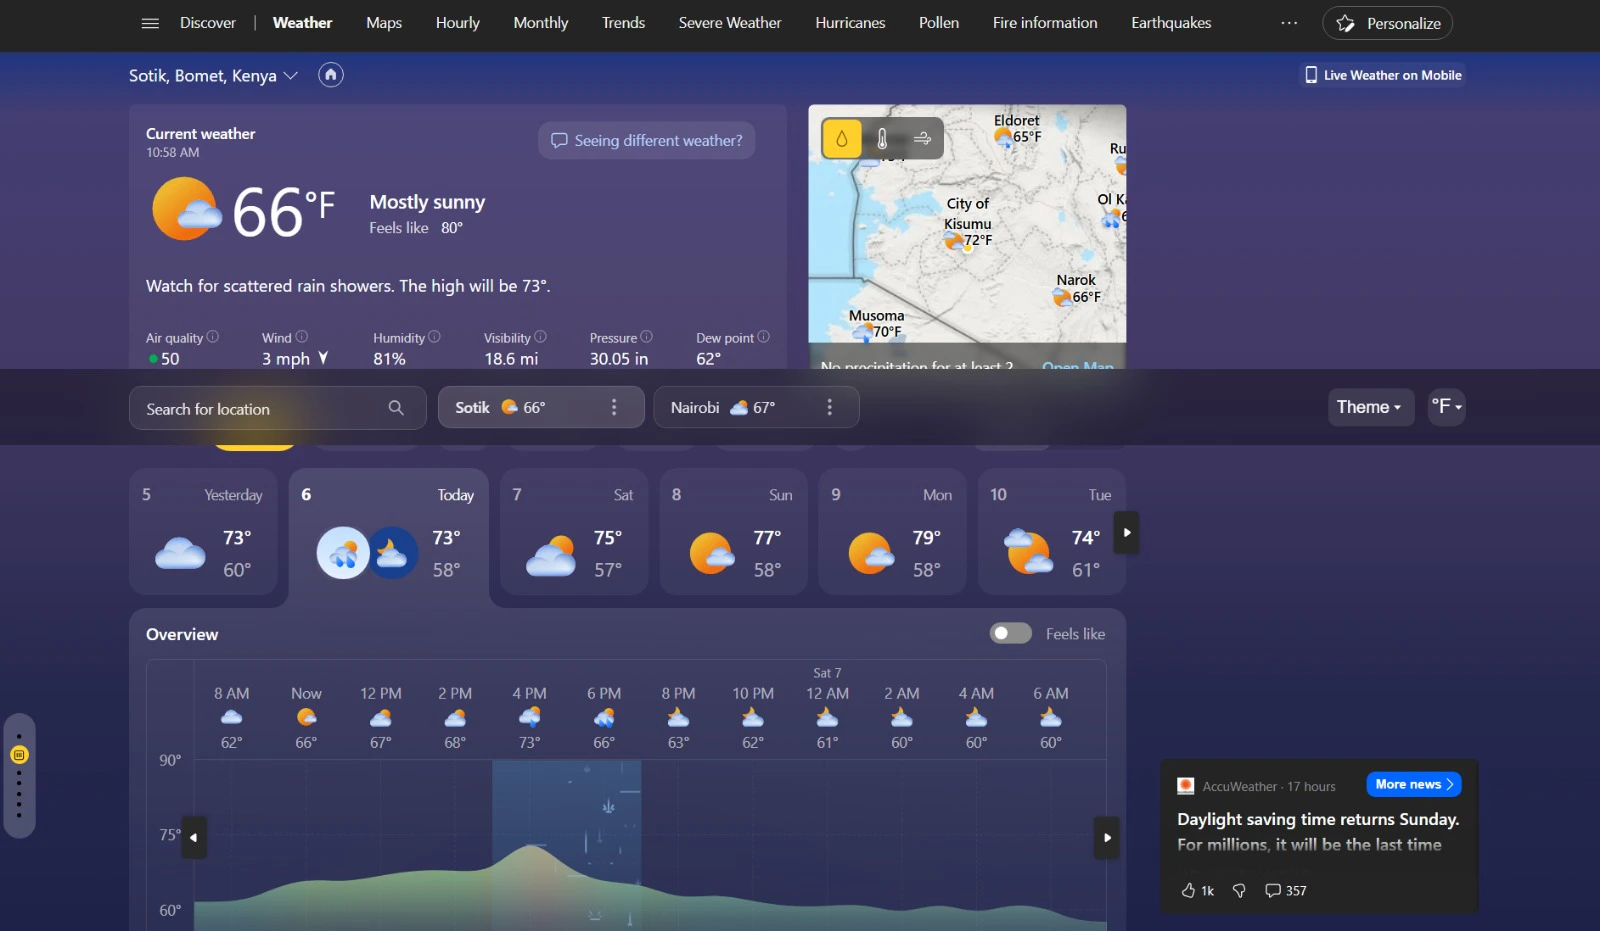This screenshot has height=931, width=1600.
Task: Select the precipitation layer on the map
Action: click(x=841, y=139)
